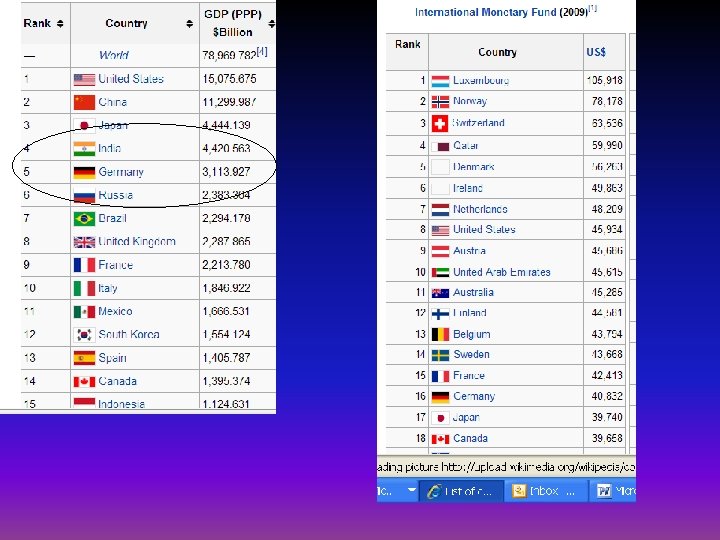
Task: Click the United Kingdom flag icon
Action: (84, 242)
